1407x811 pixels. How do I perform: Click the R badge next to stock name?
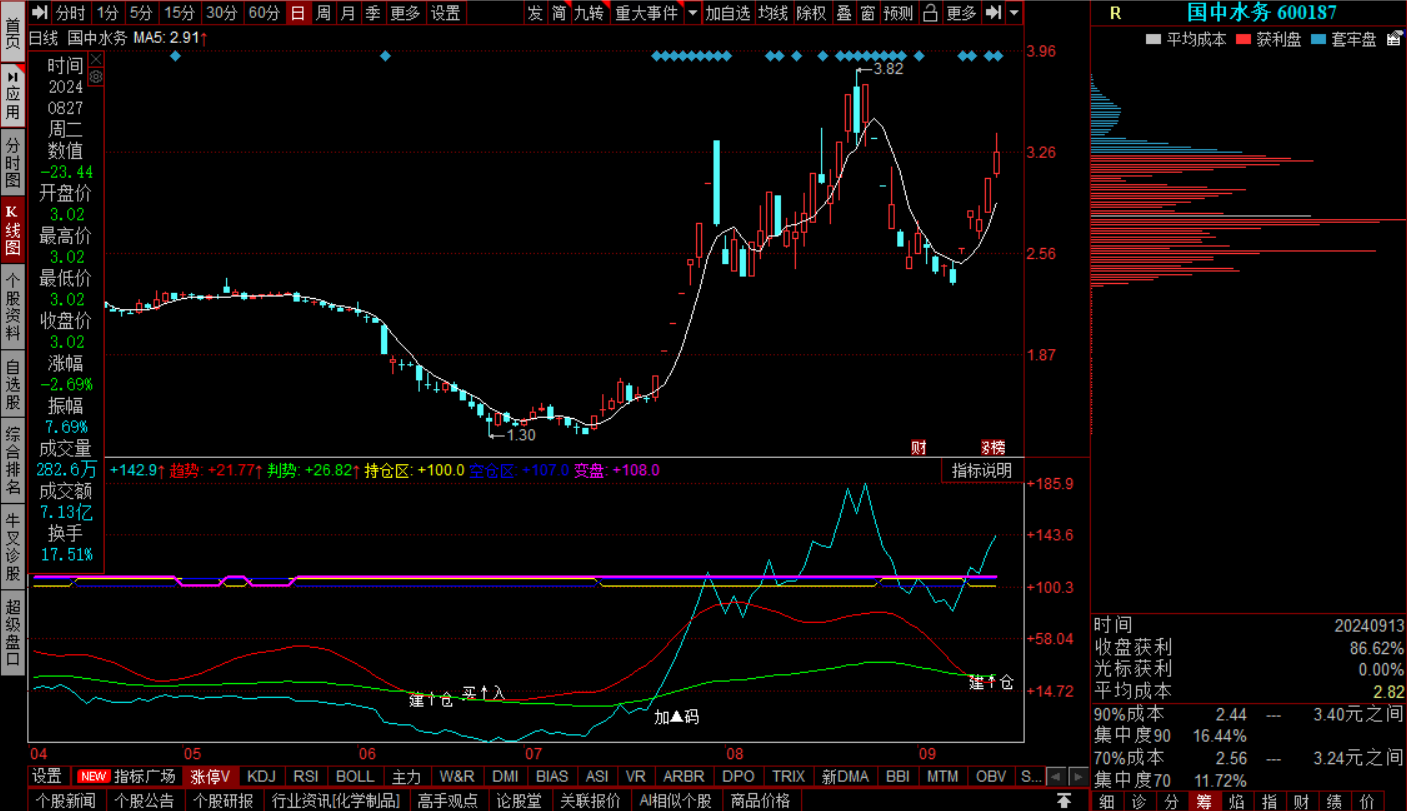(1116, 13)
